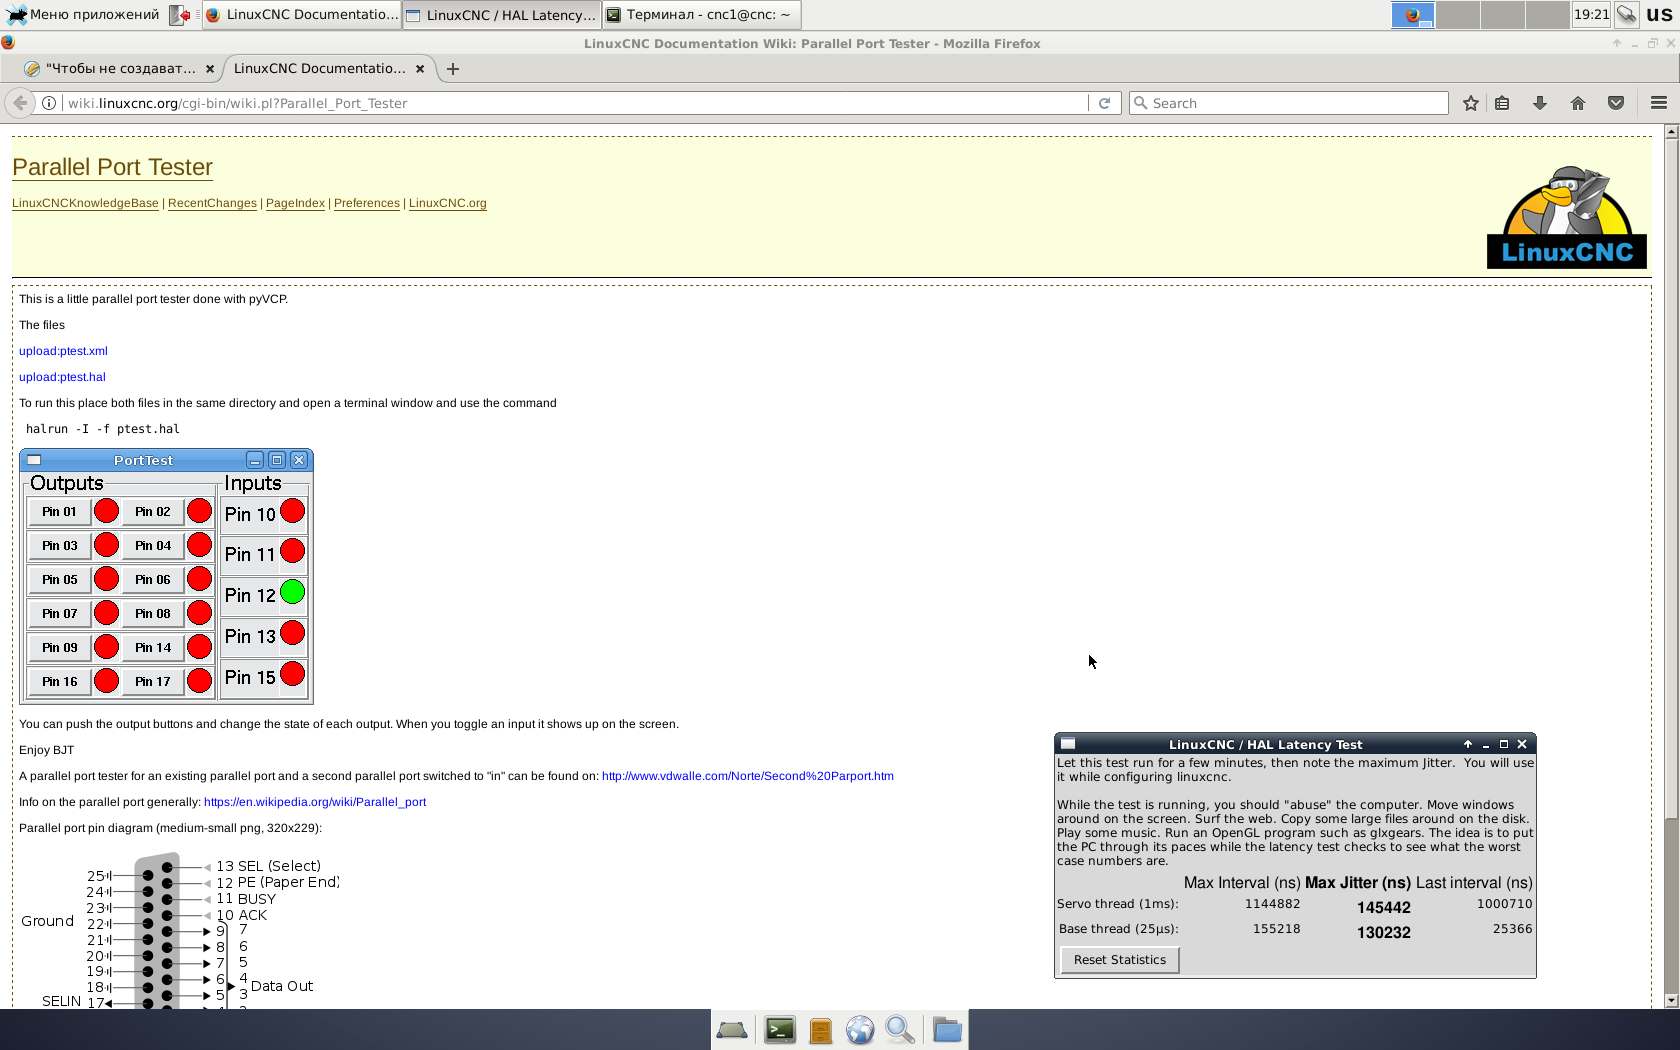The height and width of the screenshot is (1050, 1680).
Task: Open the RecentChanges link
Action: (x=212, y=203)
